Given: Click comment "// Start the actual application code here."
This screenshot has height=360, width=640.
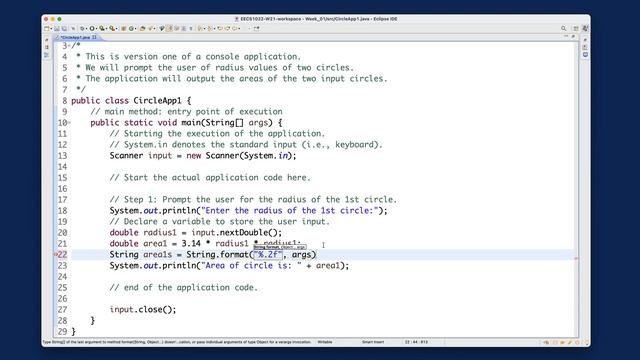Looking at the screenshot, I should [x=210, y=178].
